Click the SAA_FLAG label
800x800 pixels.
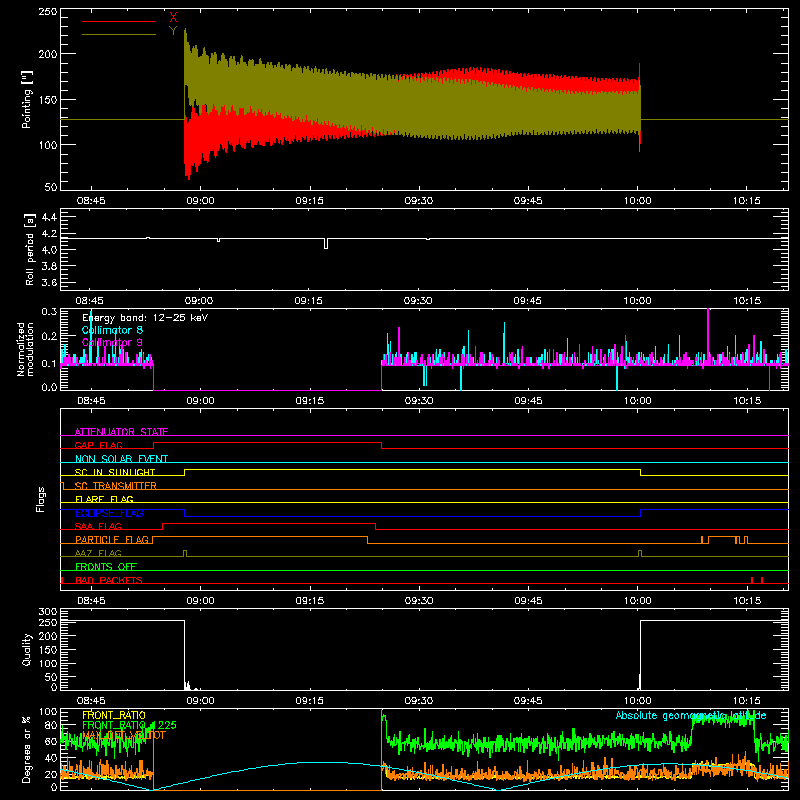coord(98,526)
